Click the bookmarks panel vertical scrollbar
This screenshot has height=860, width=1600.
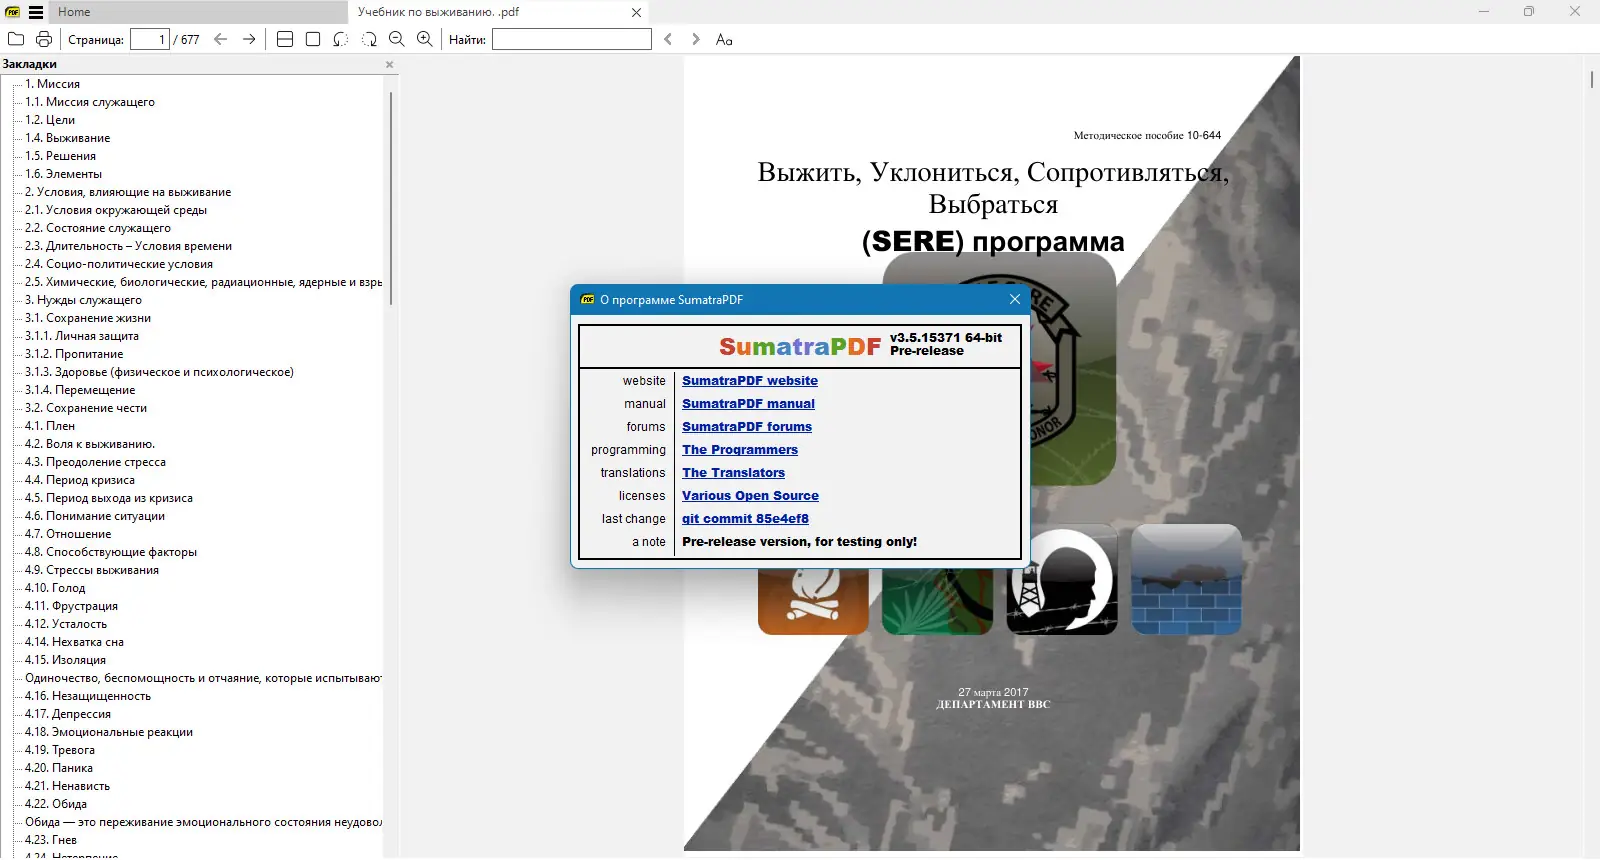point(391,199)
